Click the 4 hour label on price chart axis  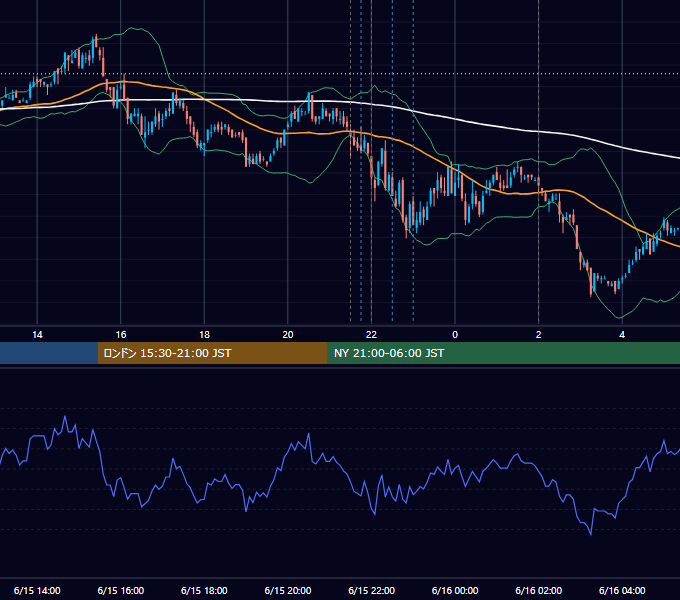coord(622,335)
